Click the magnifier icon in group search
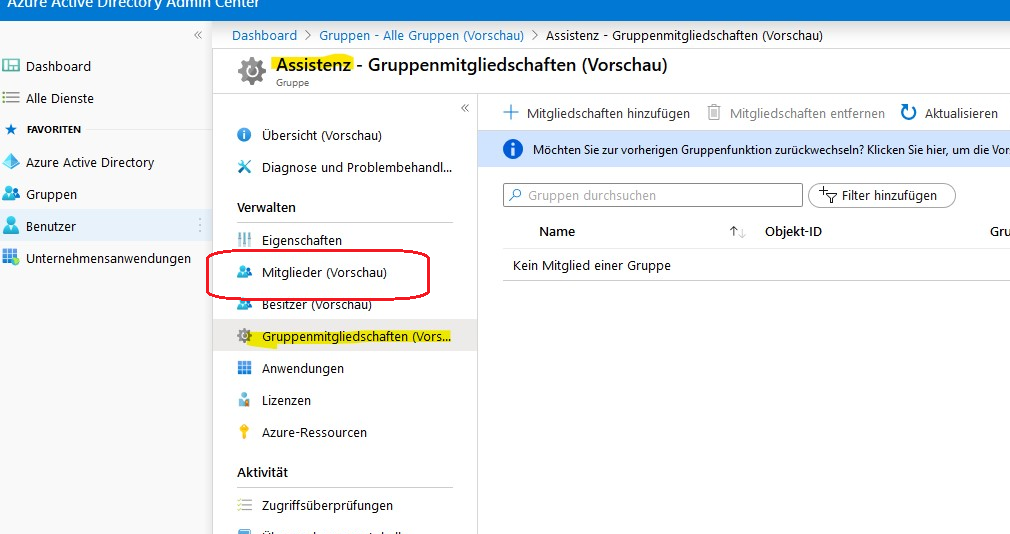The width and height of the screenshot is (1010, 534). [515, 195]
